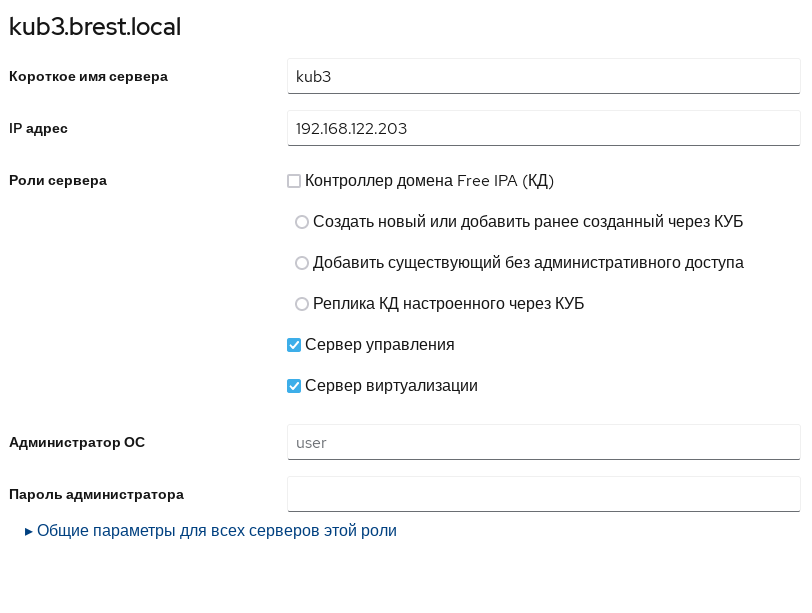The width and height of the screenshot is (812, 613).
Task: Select radio 'Добавить существующий без административного доступа'
Action: (302, 263)
